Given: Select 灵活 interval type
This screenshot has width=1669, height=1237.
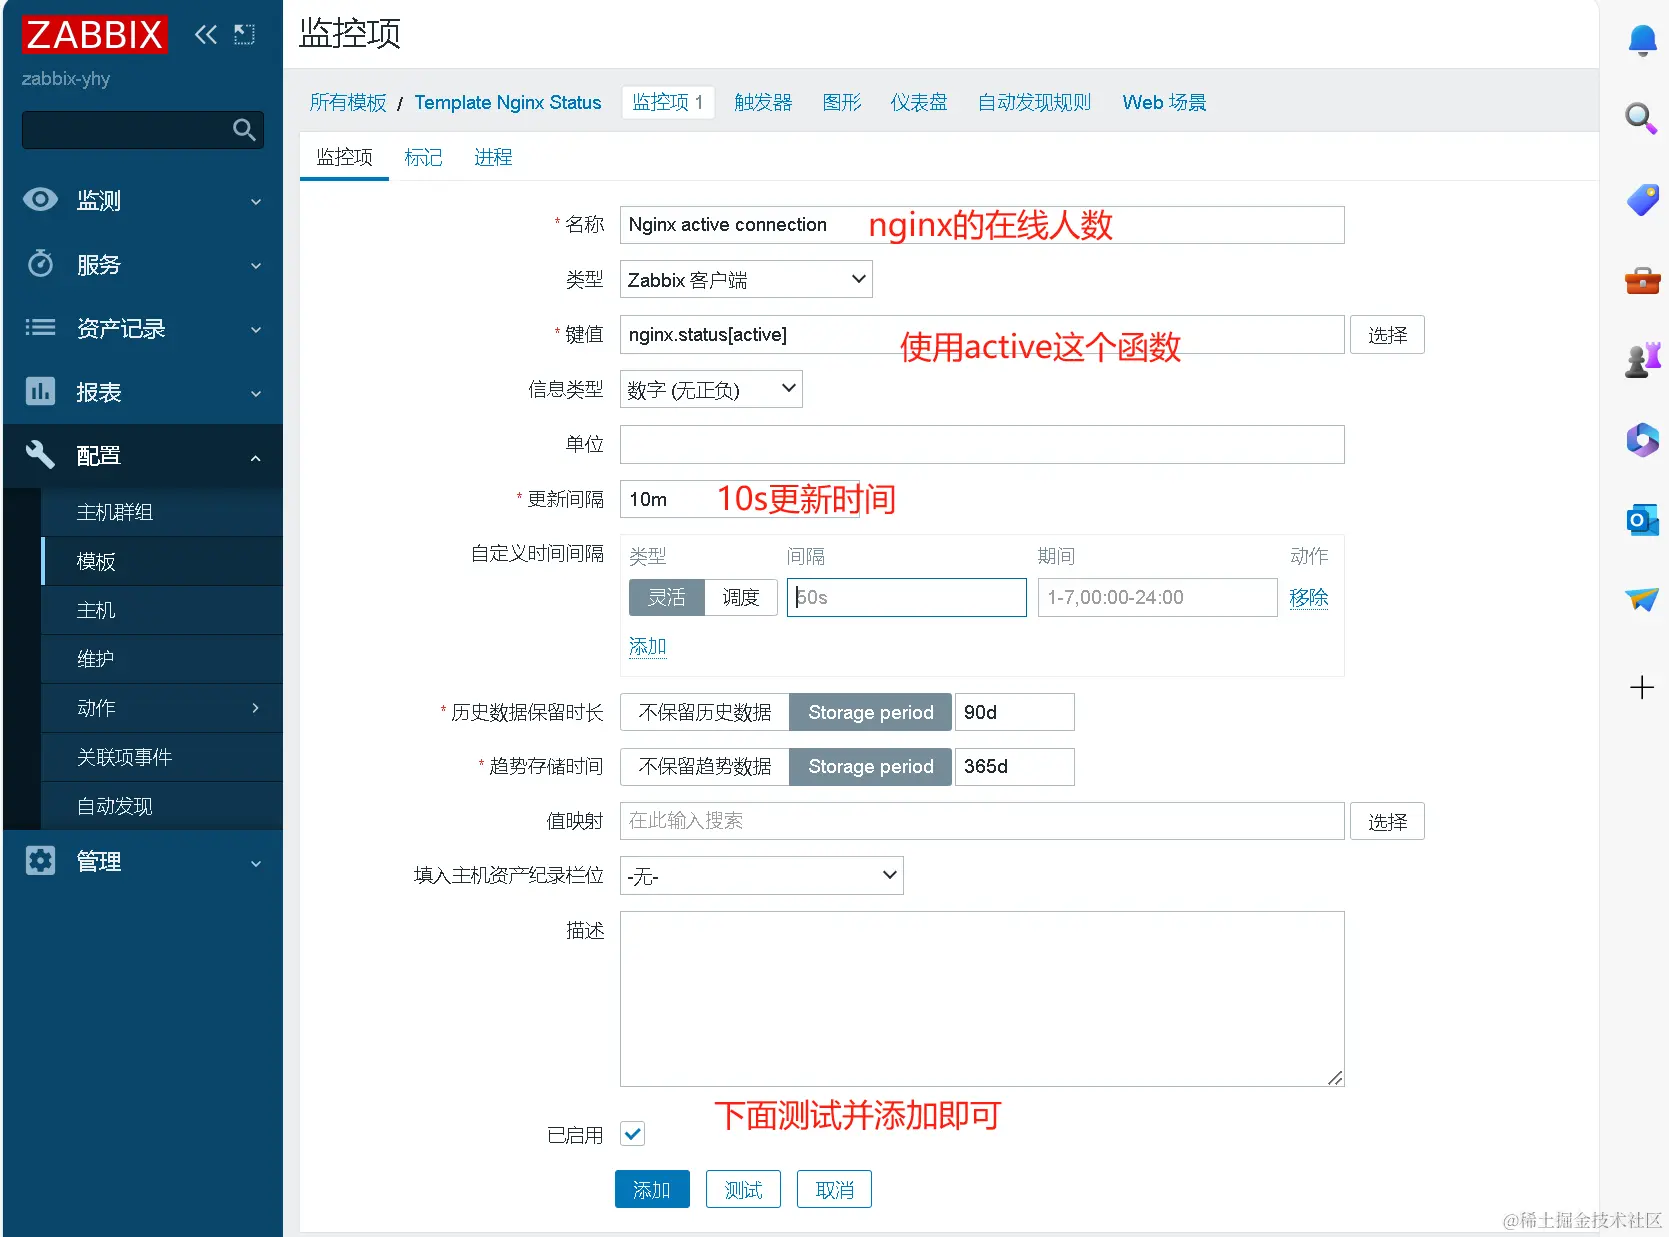Looking at the screenshot, I should pos(667,597).
